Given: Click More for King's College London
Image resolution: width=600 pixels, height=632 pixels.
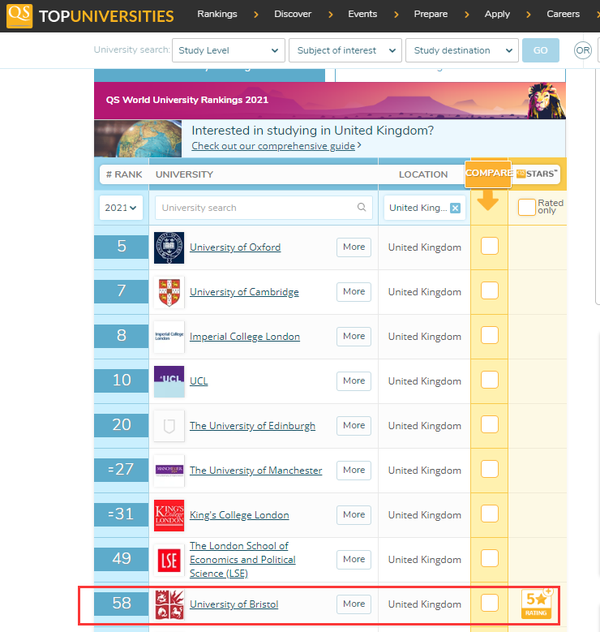Looking at the screenshot, I should point(354,515).
